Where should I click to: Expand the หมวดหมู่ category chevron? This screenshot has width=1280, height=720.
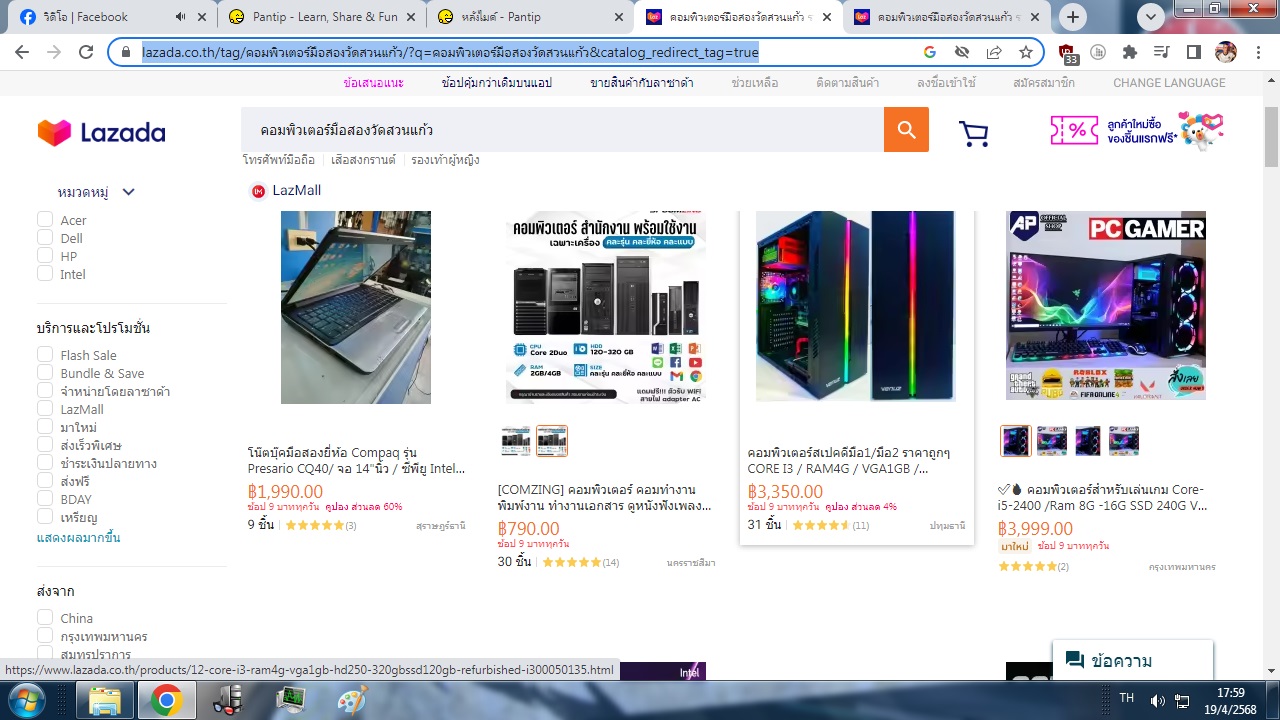pos(128,192)
